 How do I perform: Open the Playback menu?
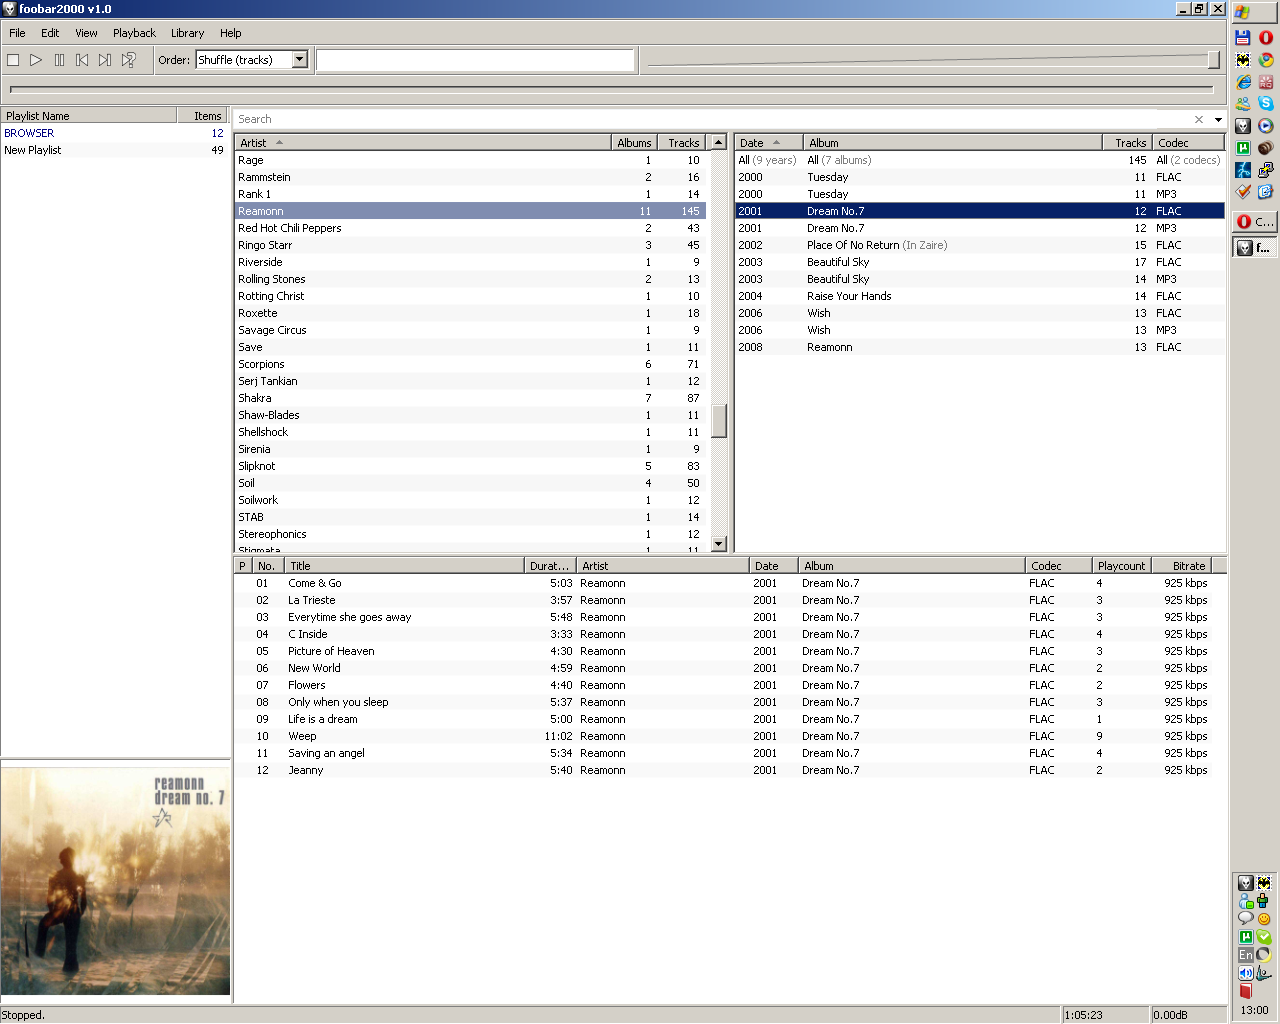[x=134, y=33]
